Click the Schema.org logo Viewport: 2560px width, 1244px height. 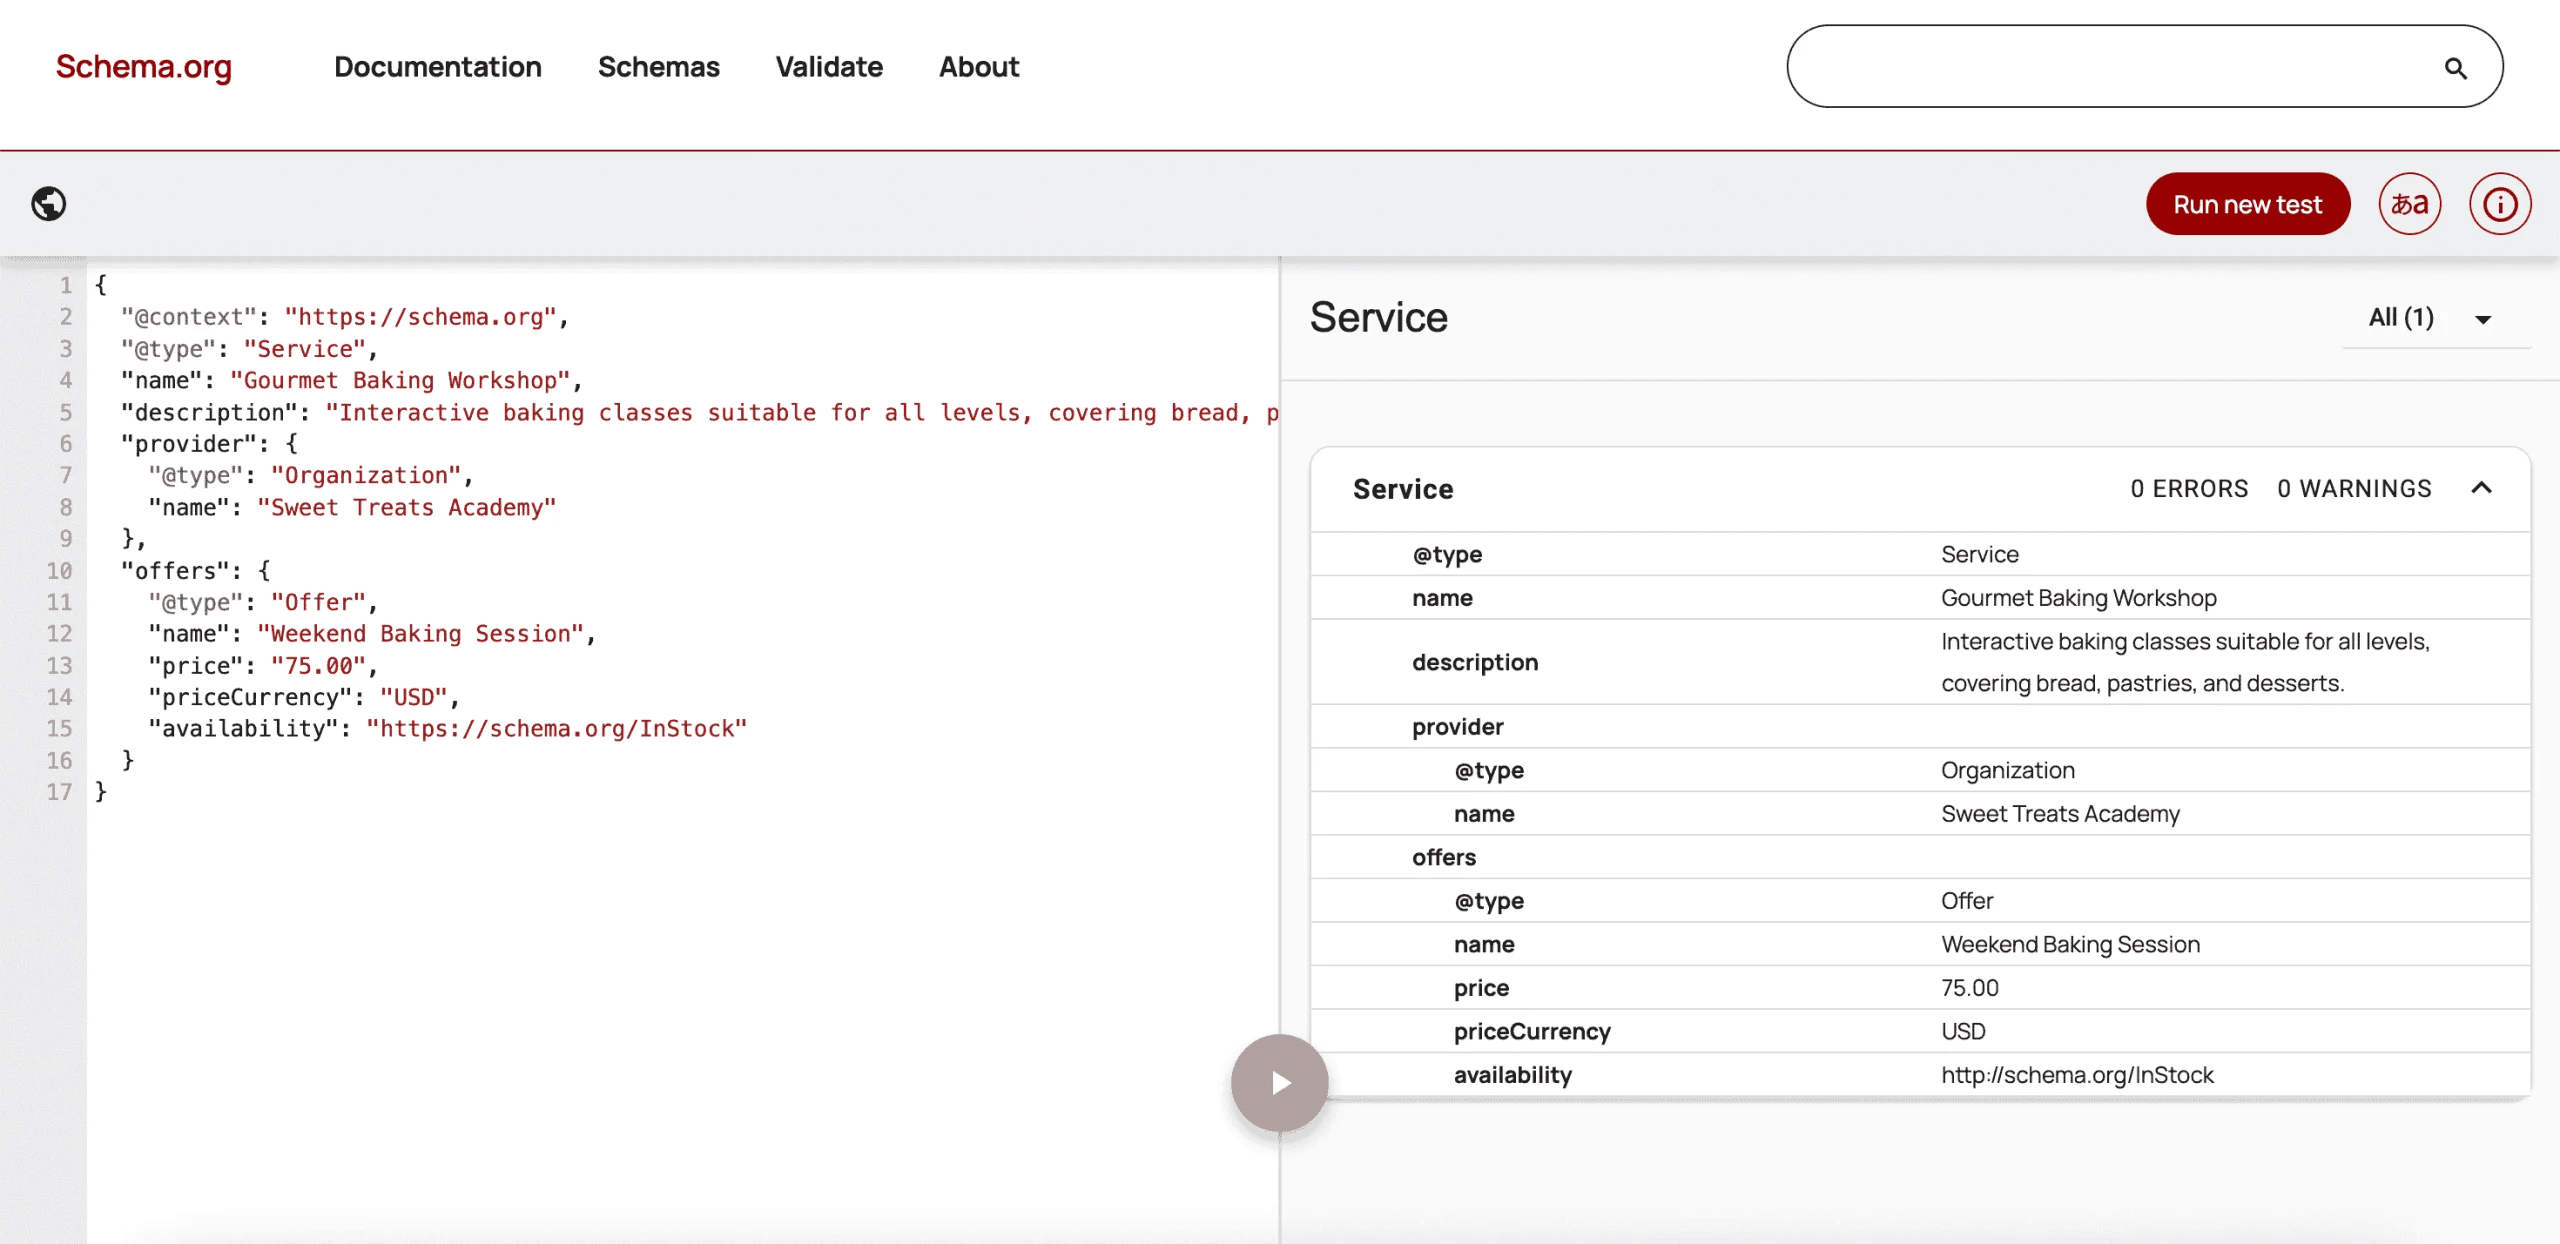[143, 66]
